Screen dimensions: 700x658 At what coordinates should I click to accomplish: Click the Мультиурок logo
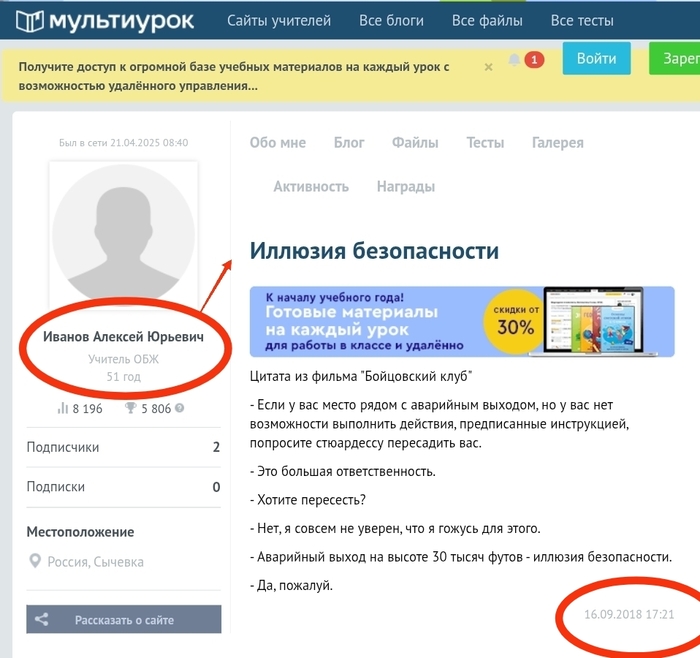105,21
